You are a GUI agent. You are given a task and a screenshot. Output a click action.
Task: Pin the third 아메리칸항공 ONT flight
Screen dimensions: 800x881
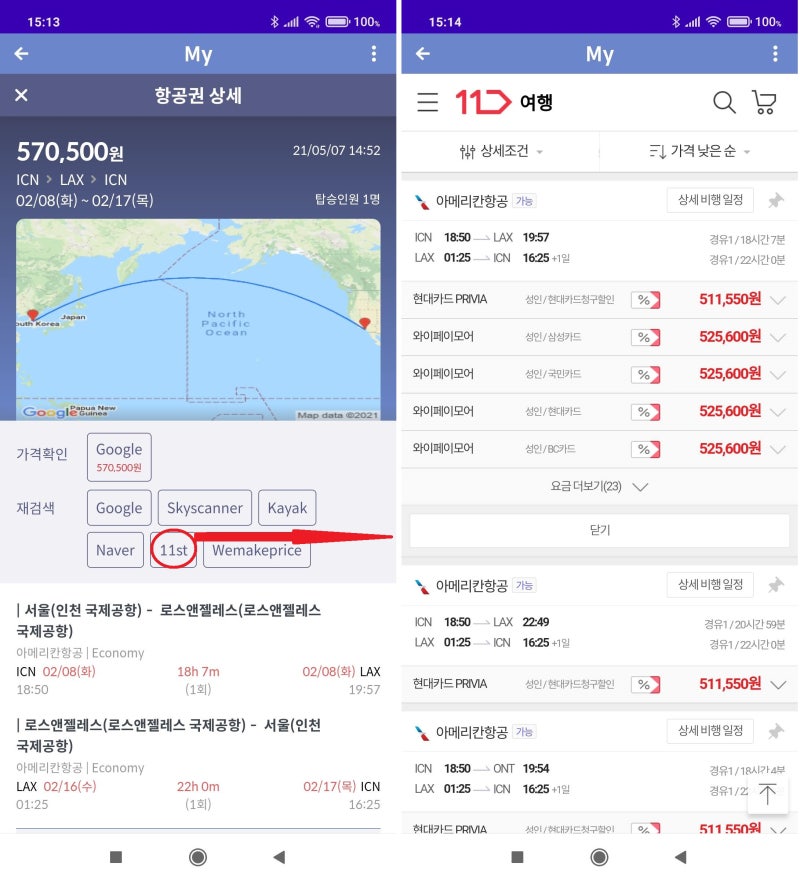pyautogui.click(x=775, y=732)
